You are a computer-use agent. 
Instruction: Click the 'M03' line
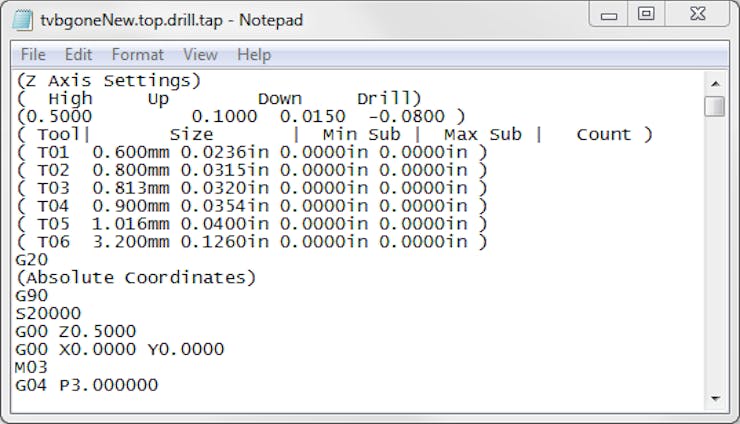pyautogui.click(x=31, y=367)
